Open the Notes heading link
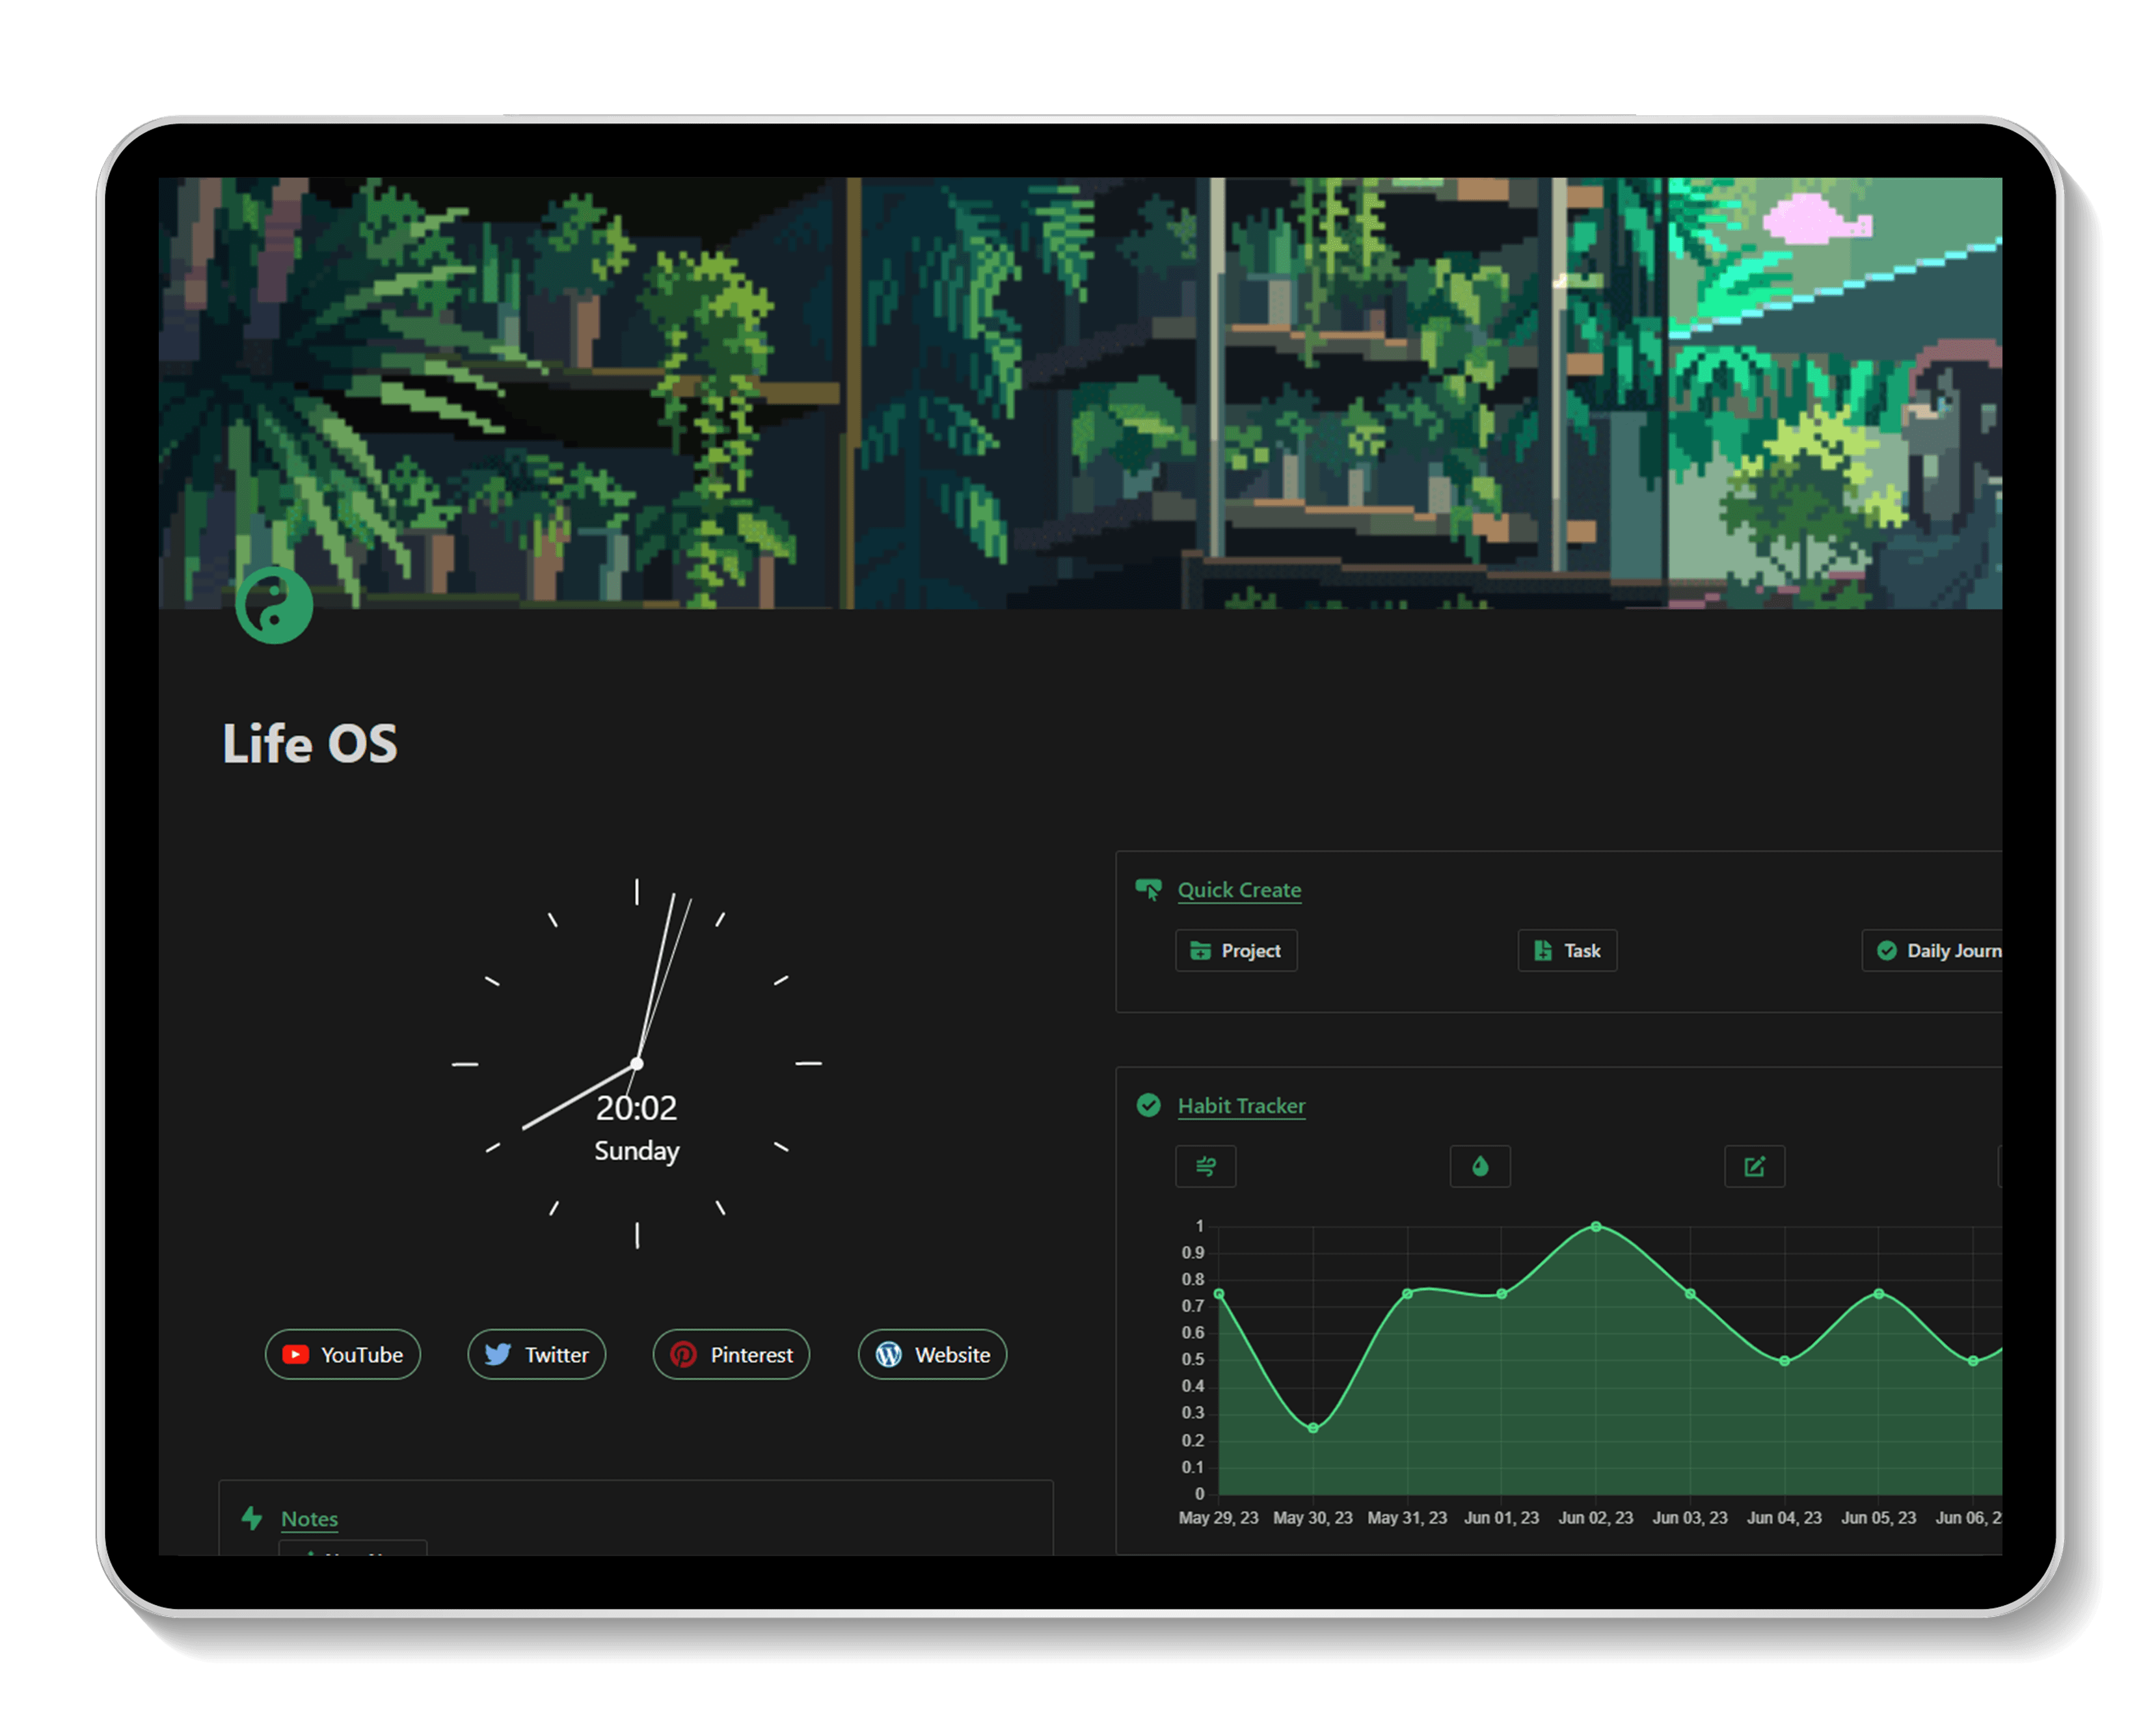The width and height of the screenshot is (2156, 1713). (x=309, y=1518)
